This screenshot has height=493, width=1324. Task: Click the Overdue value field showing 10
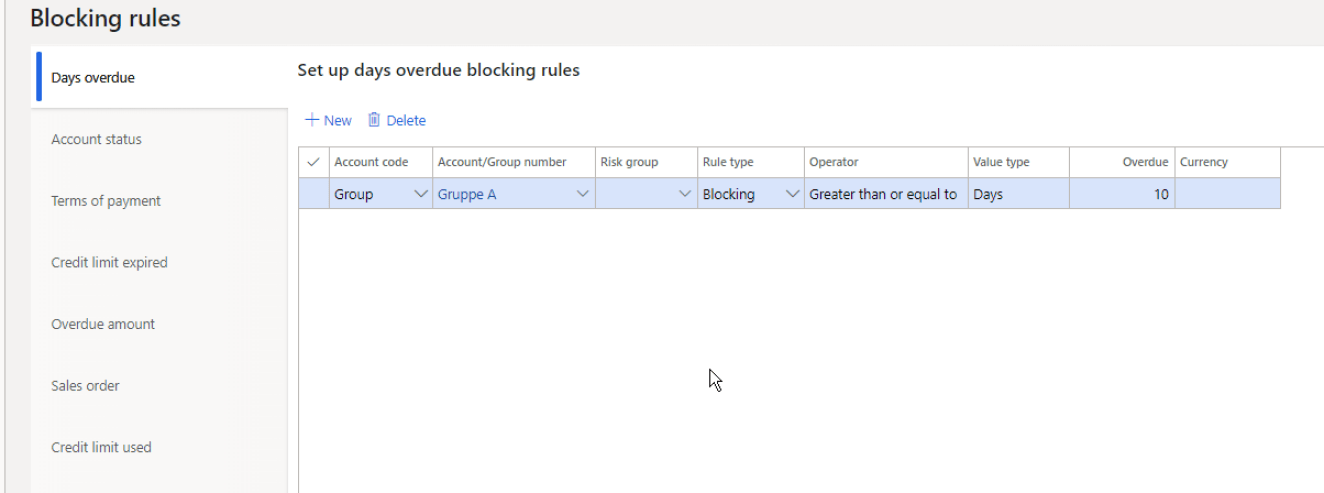tap(1120, 194)
